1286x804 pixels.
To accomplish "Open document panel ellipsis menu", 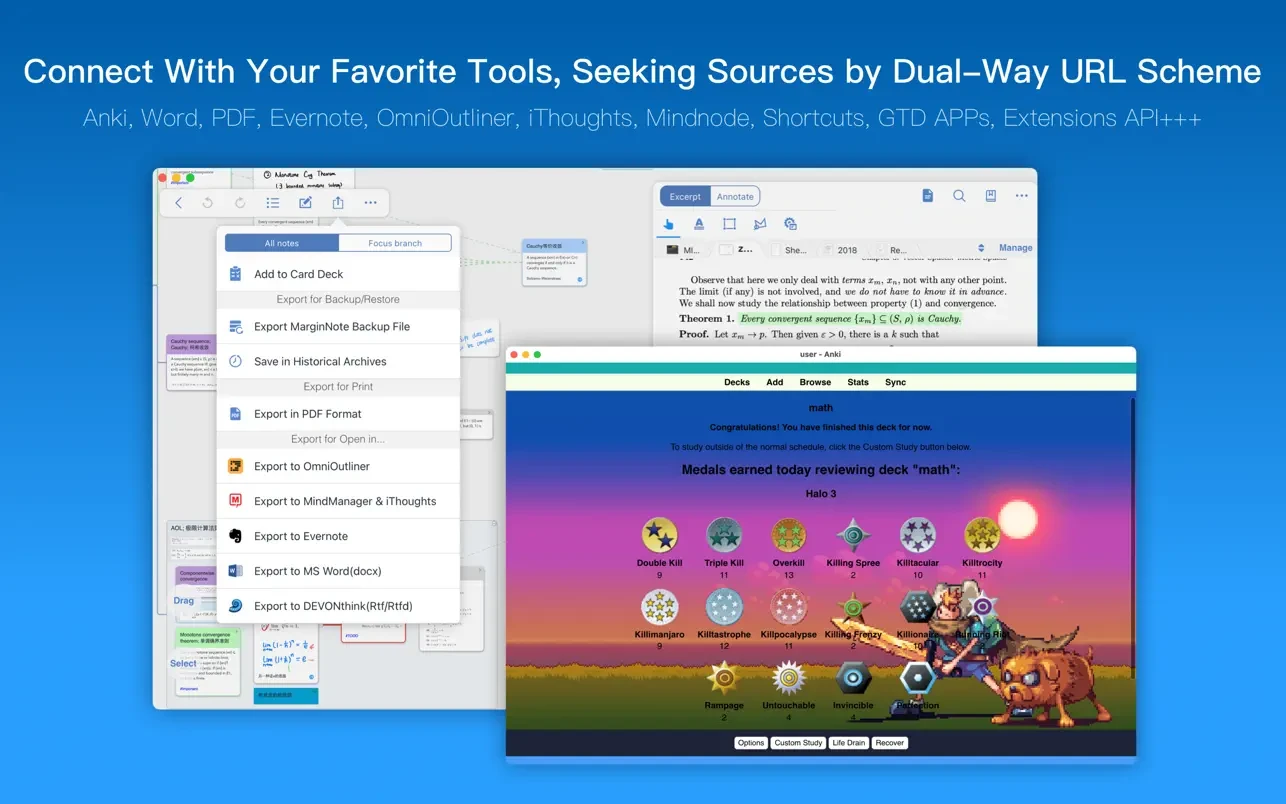I will pyautogui.click(x=1021, y=196).
